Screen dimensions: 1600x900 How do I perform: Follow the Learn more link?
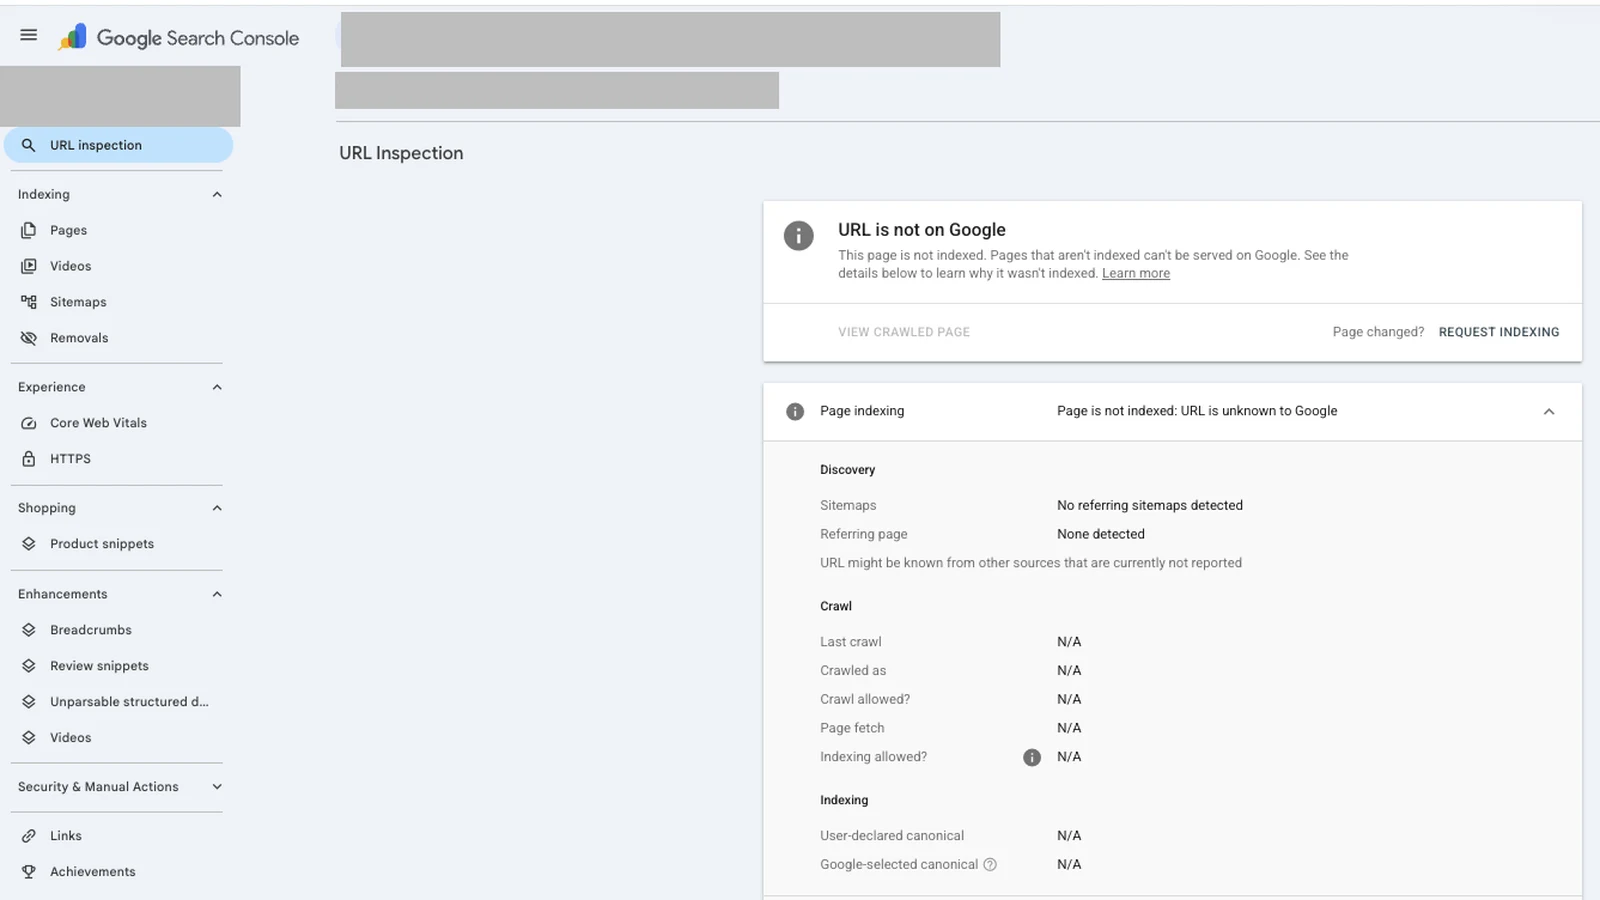[1136, 274]
